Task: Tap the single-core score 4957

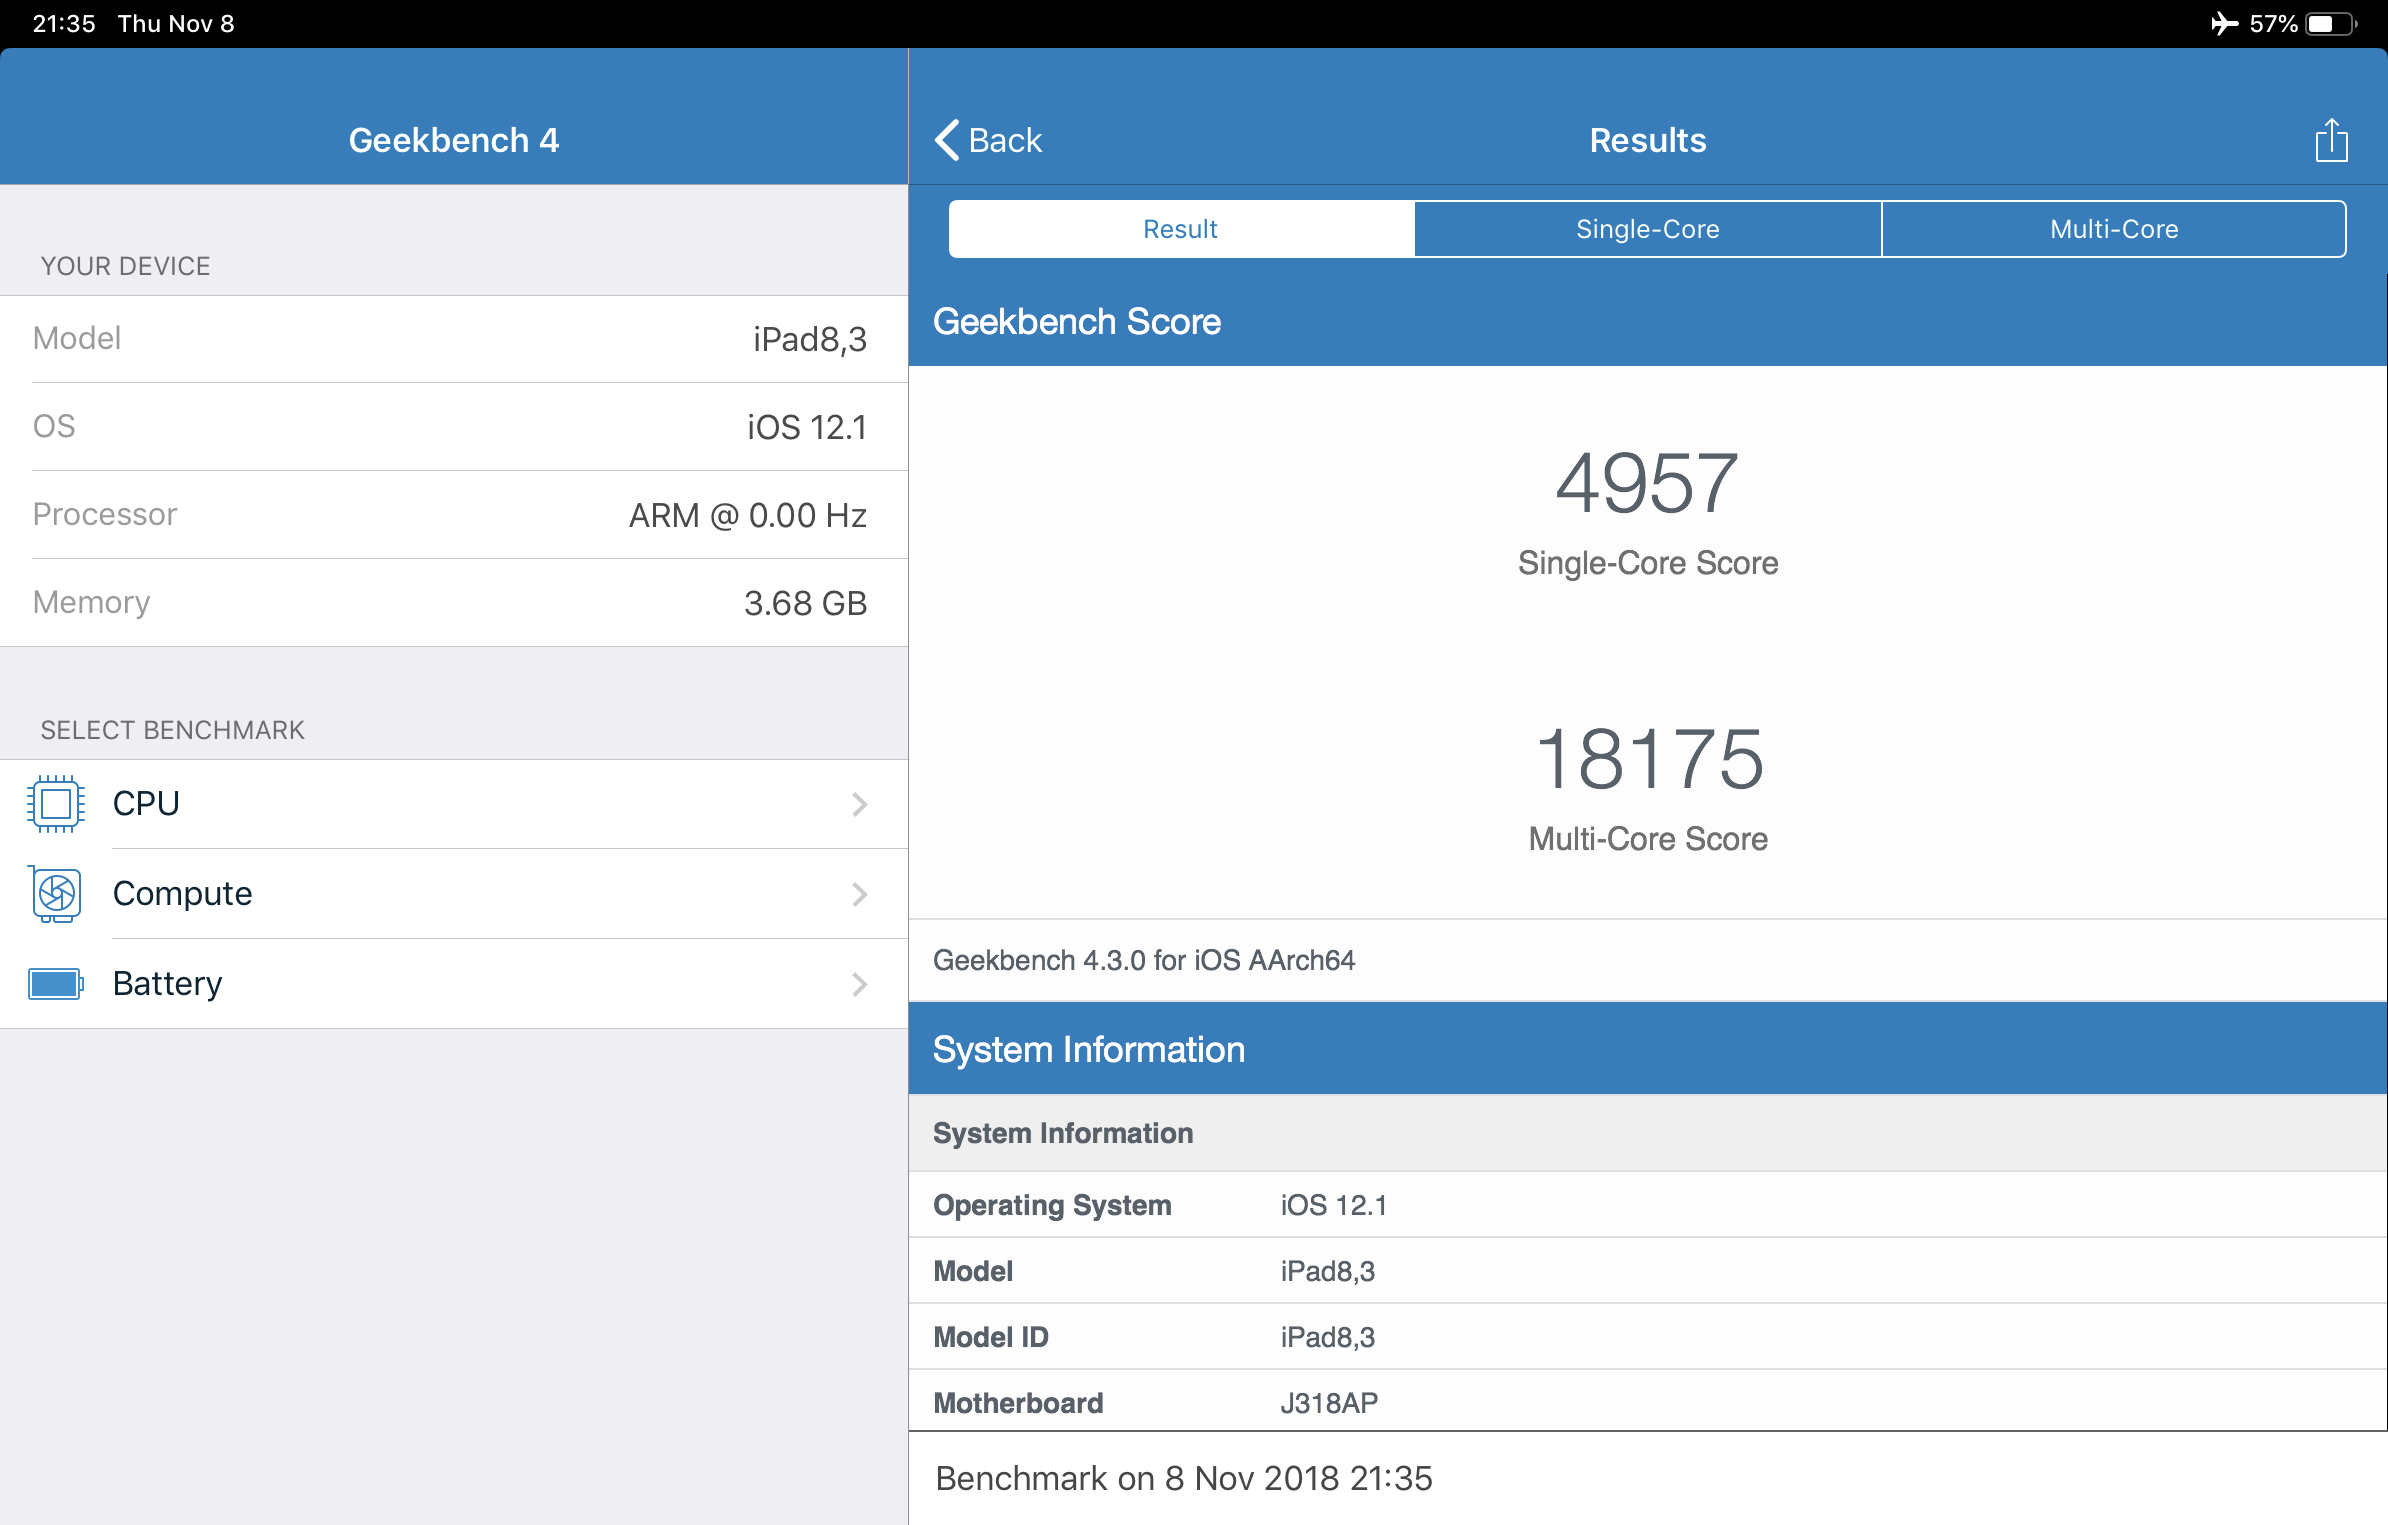Action: (x=1647, y=483)
